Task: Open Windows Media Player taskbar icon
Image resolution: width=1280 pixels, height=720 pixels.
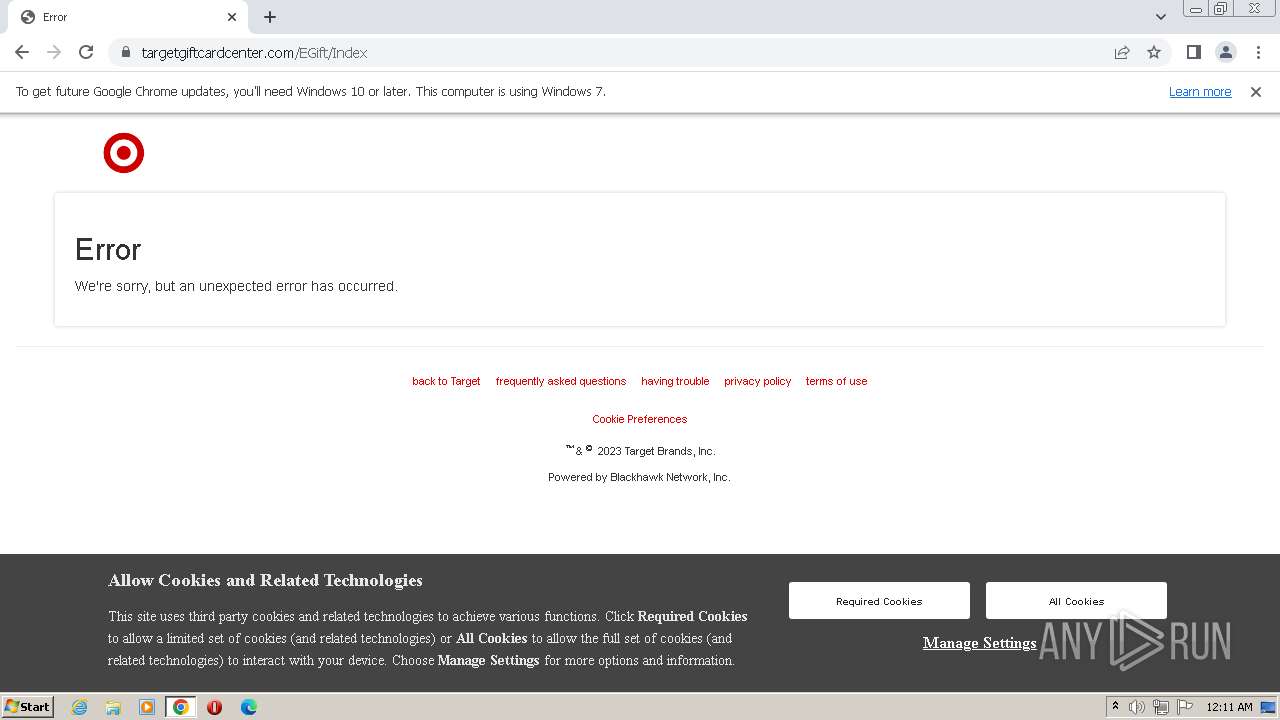Action: click(147, 707)
